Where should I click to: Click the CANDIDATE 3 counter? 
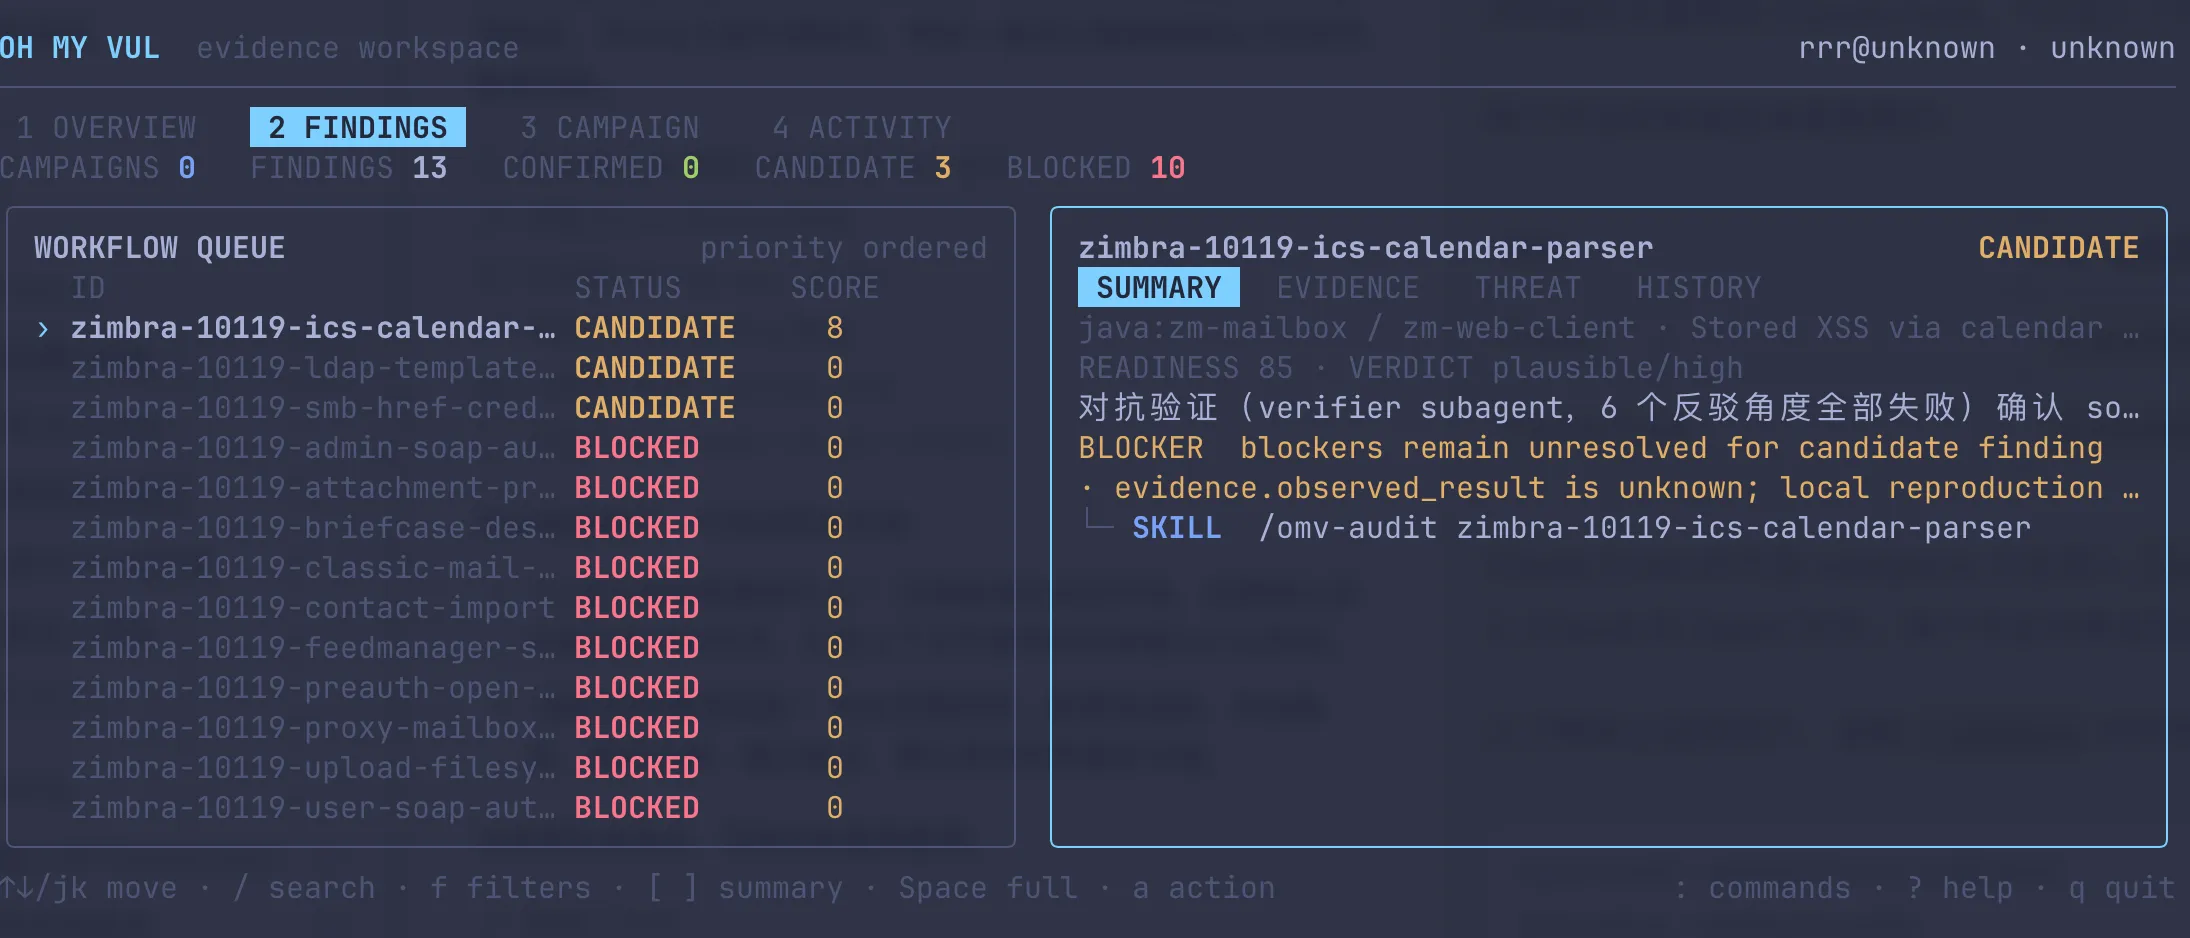[x=853, y=168]
